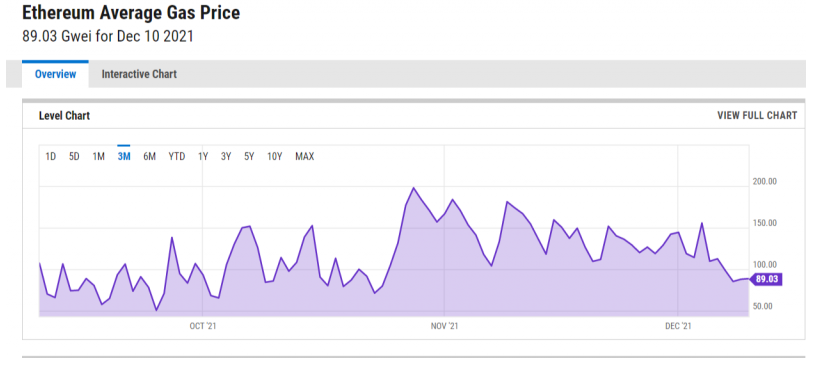Click the NOV '21 axis label
Image resolution: width=817 pixels, height=365 pixels.
coord(444,326)
